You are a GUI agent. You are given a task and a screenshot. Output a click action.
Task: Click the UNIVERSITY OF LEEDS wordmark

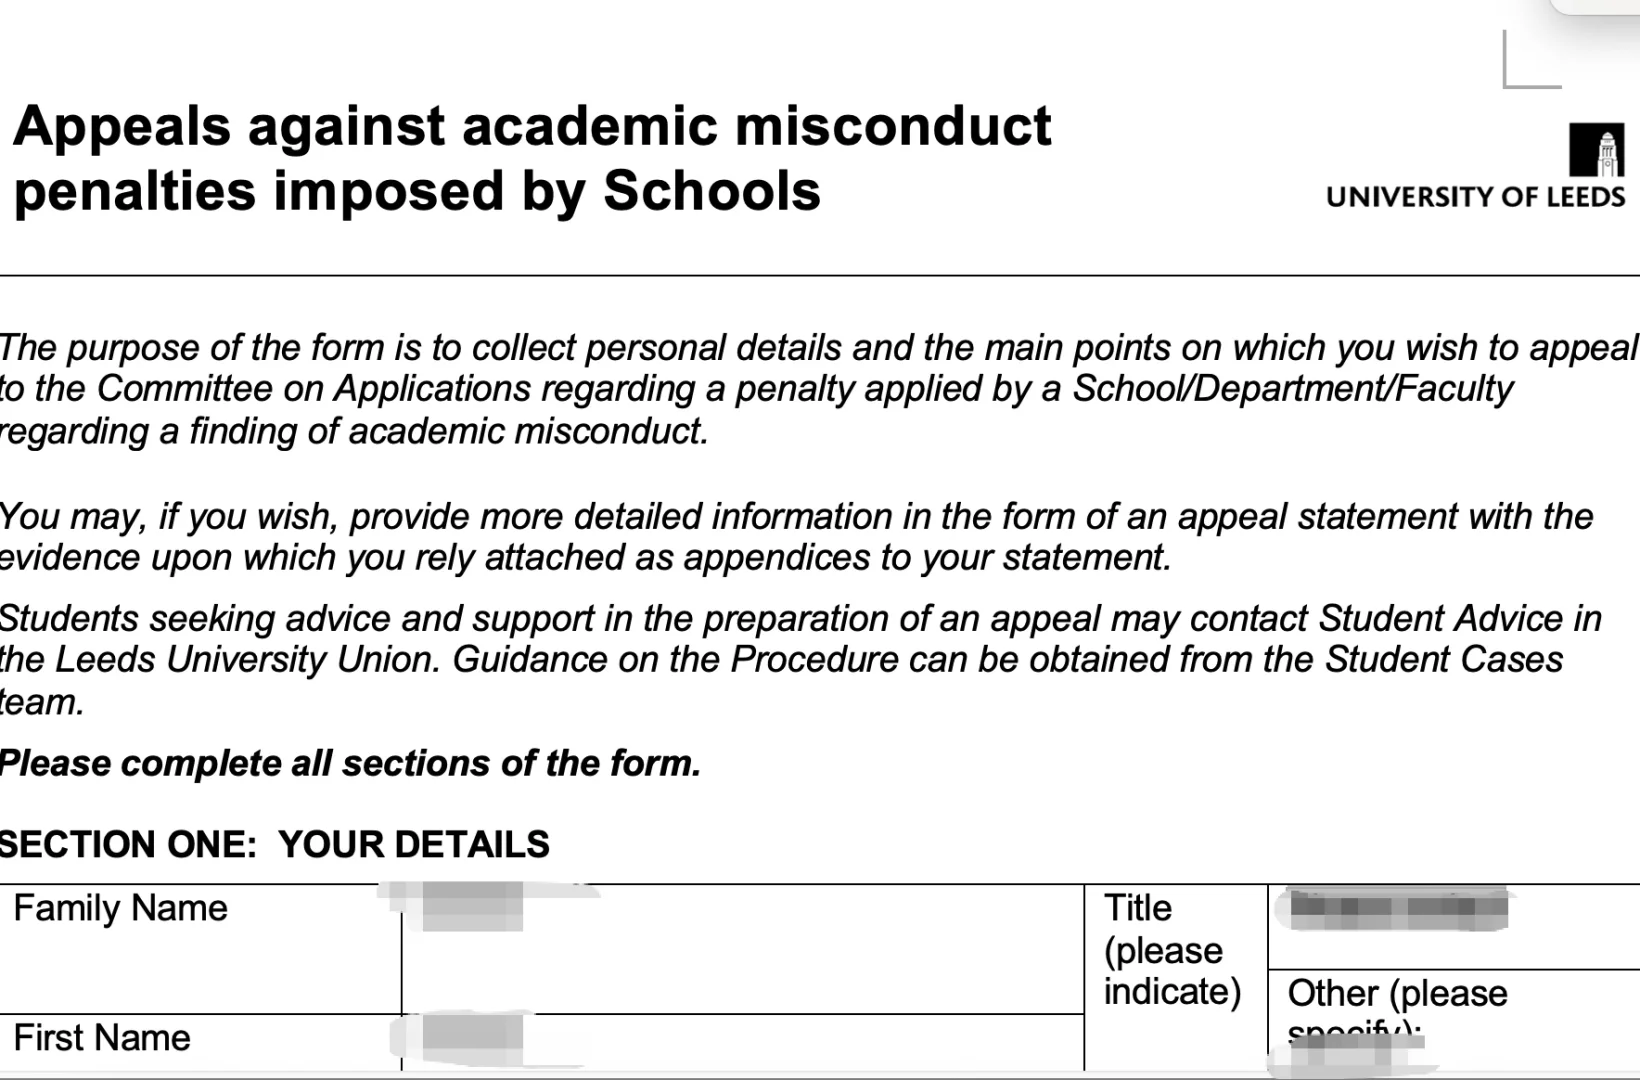point(1476,197)
